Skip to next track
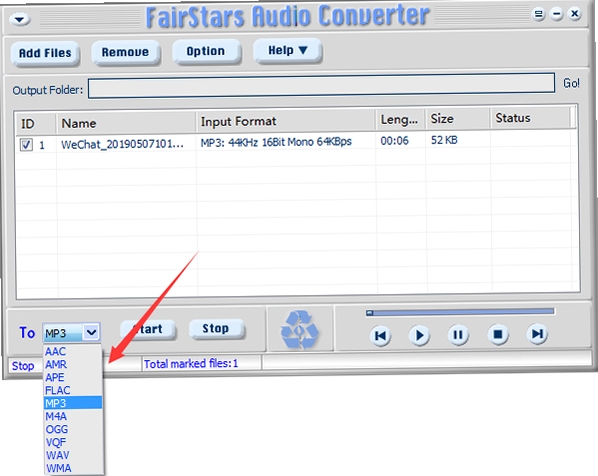Image resolution: width=598 pixels, height=476 pixels. click(537, 334)
